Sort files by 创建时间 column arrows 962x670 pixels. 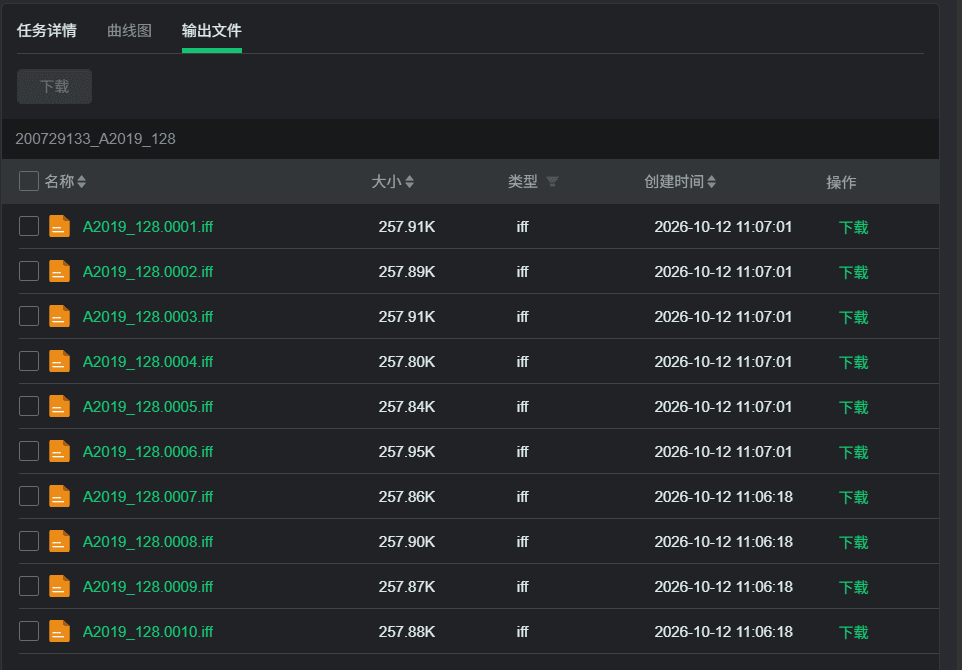(x=712, y=182)
